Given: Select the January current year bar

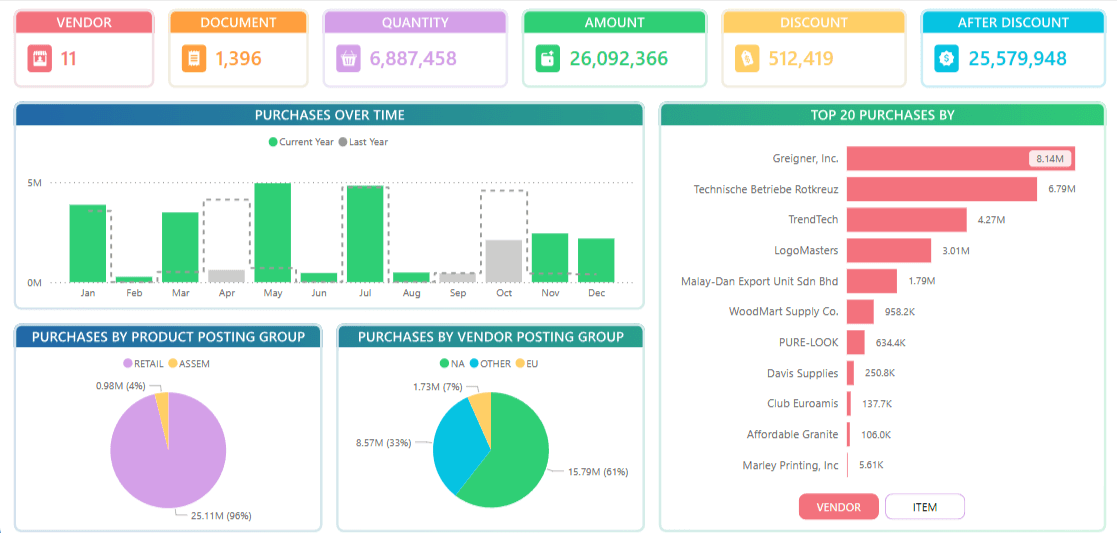Looking at the screenshot, I should tap(88, 244).
